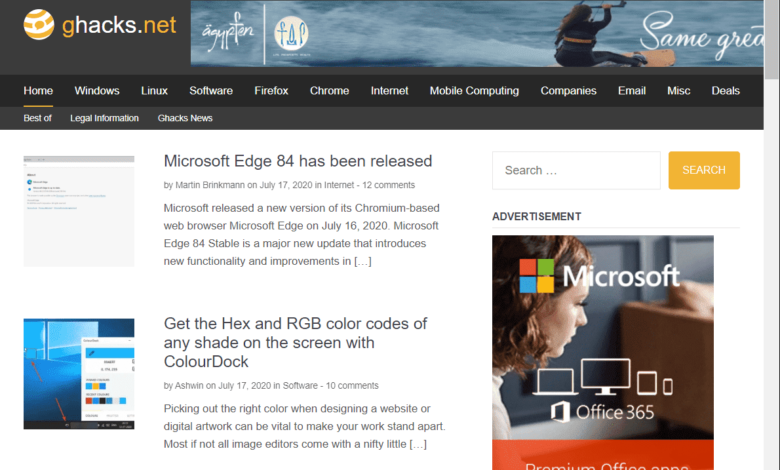Open the Legal Information link

pos(104,118)
